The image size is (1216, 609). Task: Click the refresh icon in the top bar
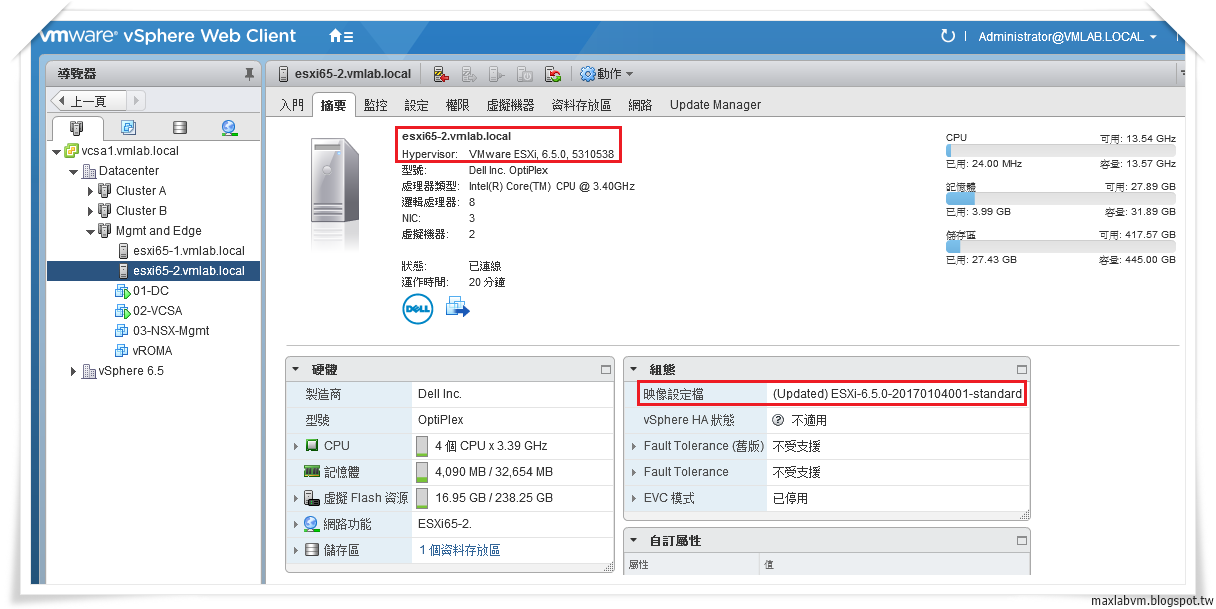click(947, 36)
